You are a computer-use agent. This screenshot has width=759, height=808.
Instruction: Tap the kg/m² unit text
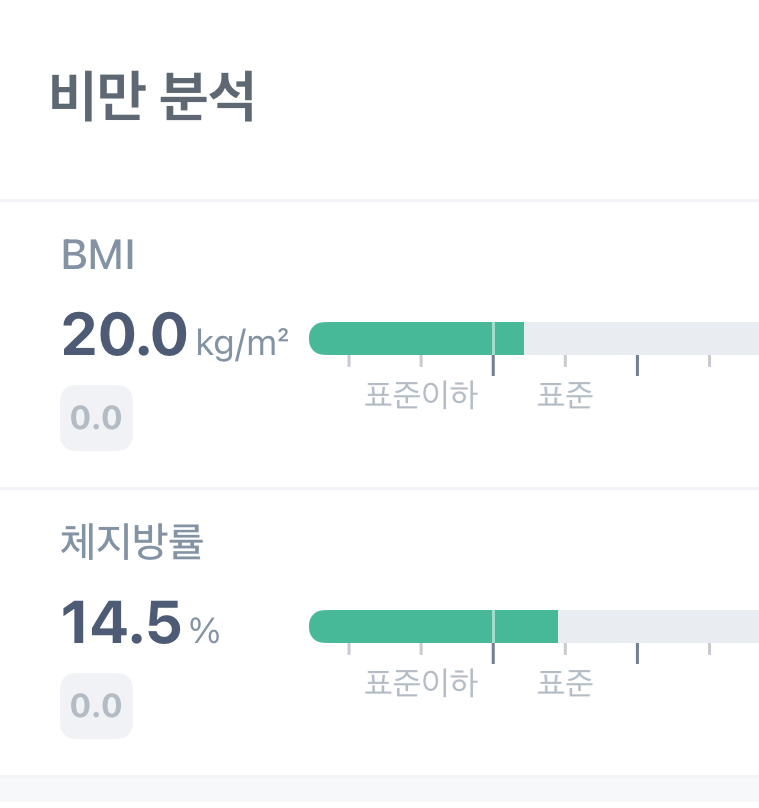point(242,343)
